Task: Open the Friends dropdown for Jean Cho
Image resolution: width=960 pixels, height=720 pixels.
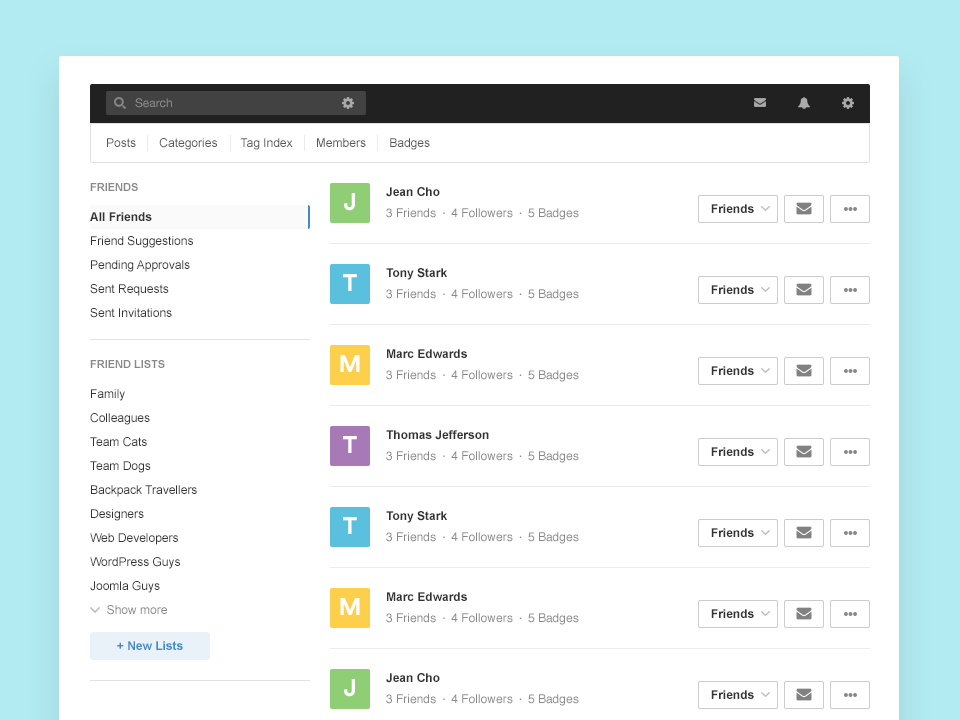Action: click(737, 208)
